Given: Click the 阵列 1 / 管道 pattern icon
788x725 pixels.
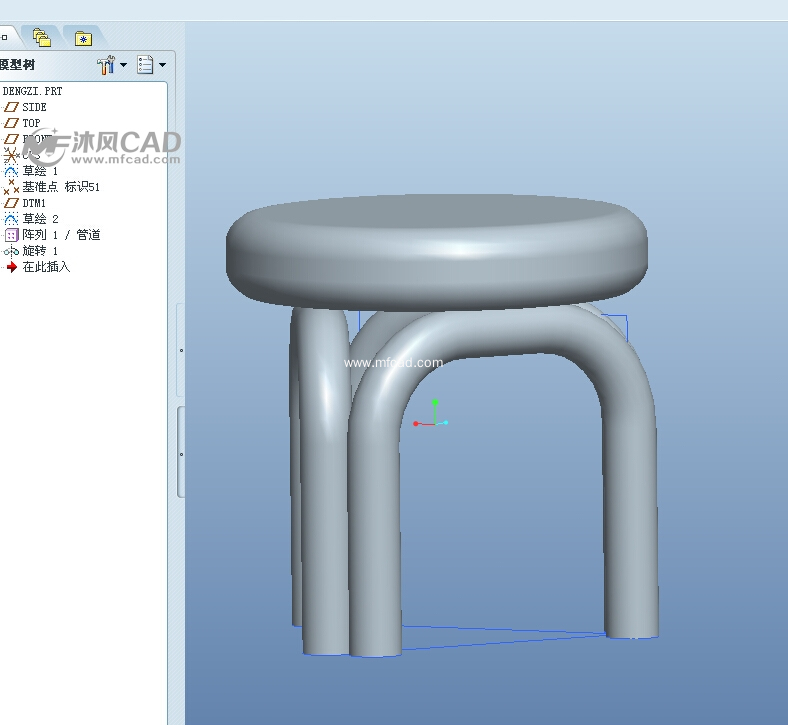Looking at the screenshot, I should pos(12,235).
